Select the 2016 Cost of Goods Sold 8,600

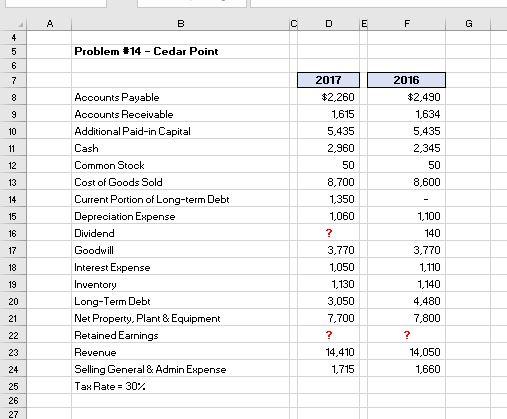coord(406,182)
